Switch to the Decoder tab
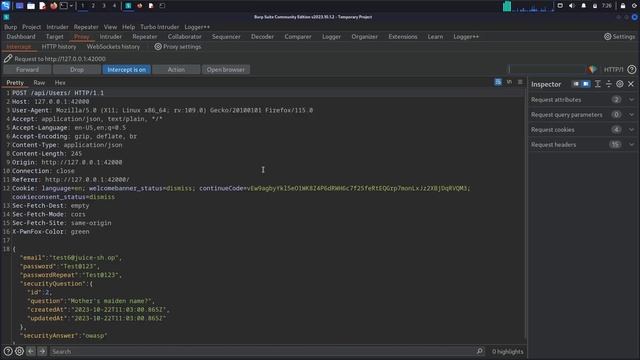The height and width of the screenshot is (360, 640). (262, 37)
